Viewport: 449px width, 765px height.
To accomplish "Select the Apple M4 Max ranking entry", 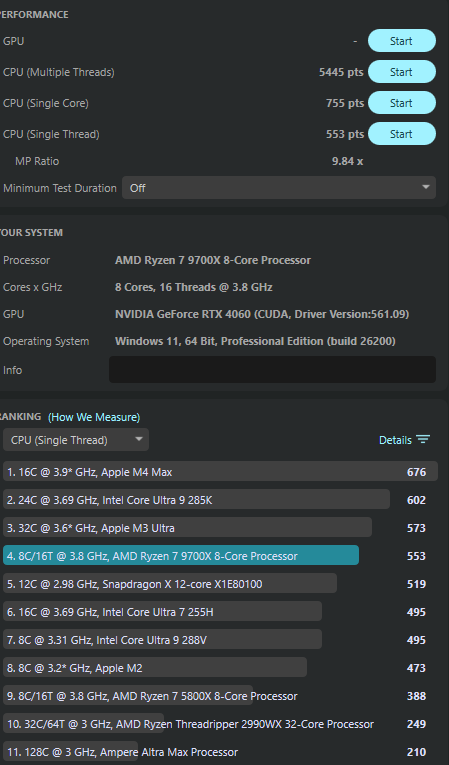I will [x=220, y=472].
